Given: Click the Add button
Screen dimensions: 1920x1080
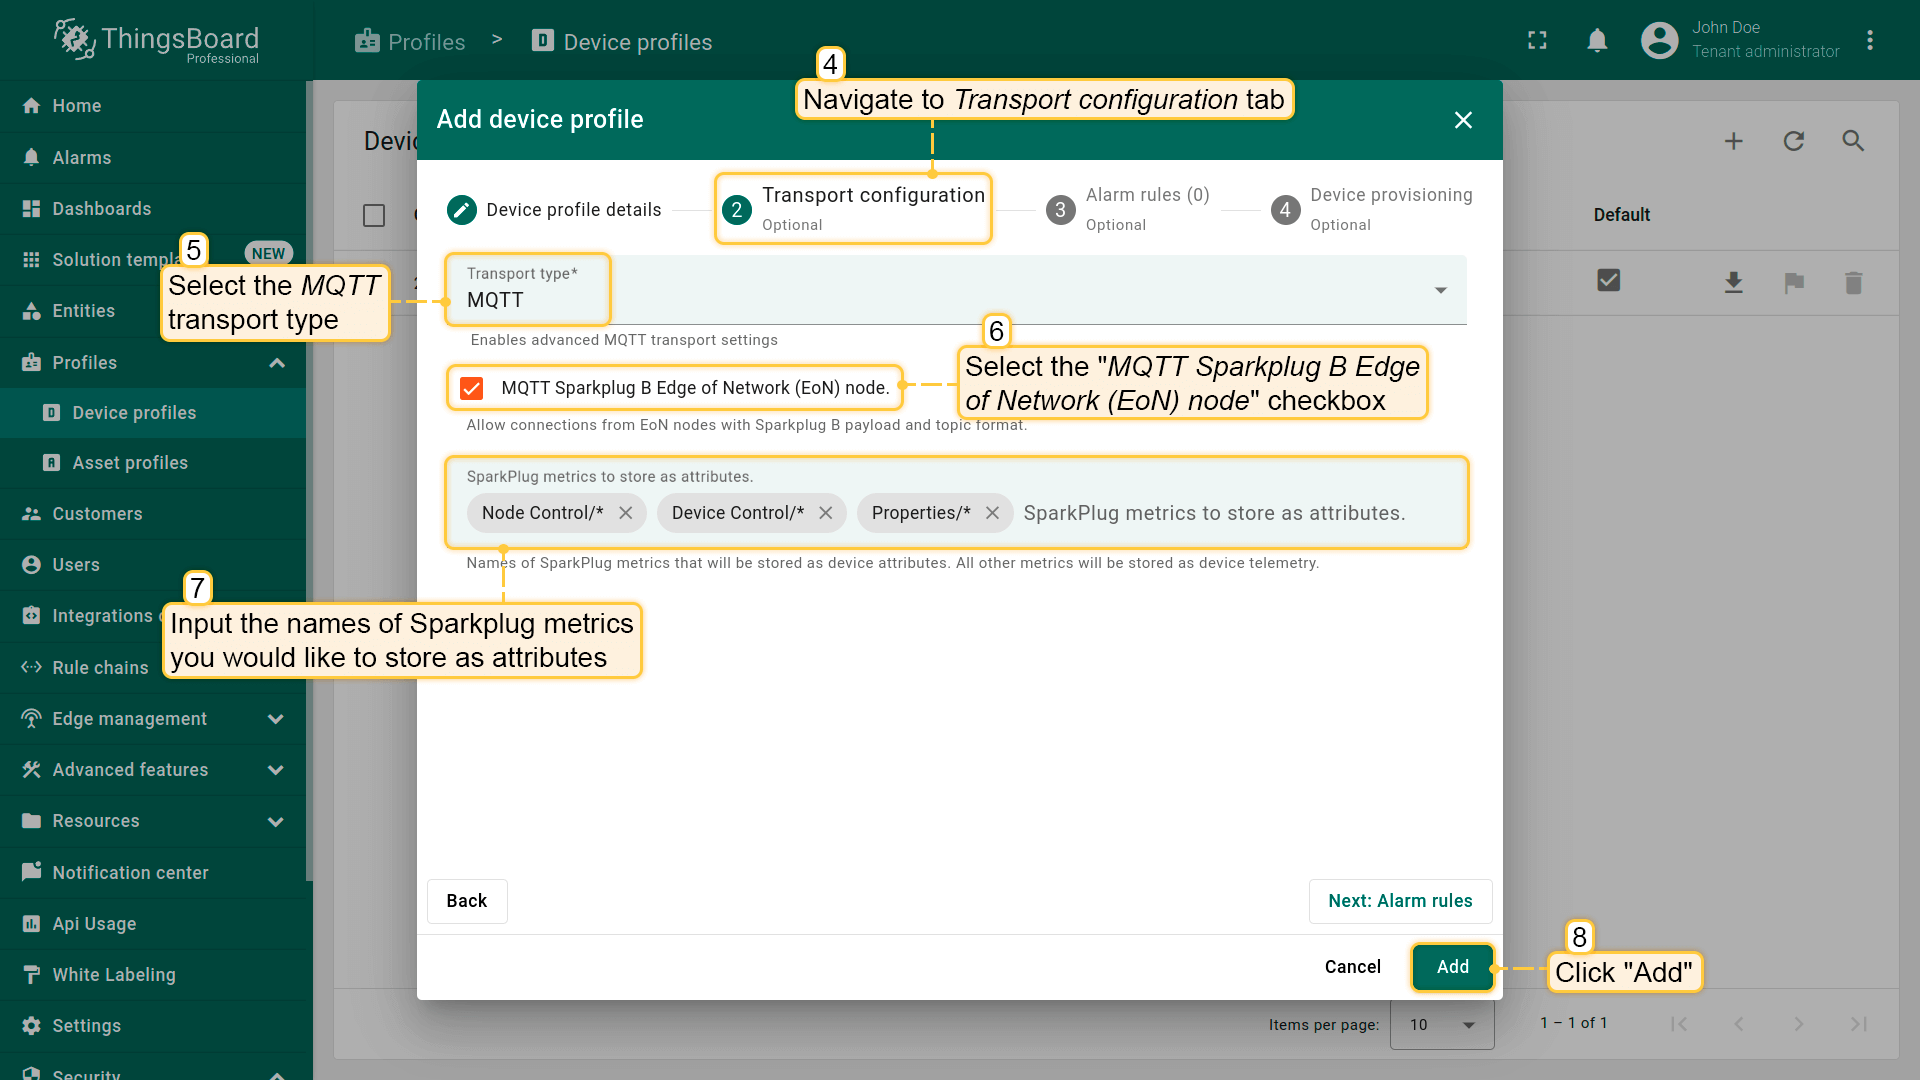Looking at the screenshot, I should pos(1452,967).
